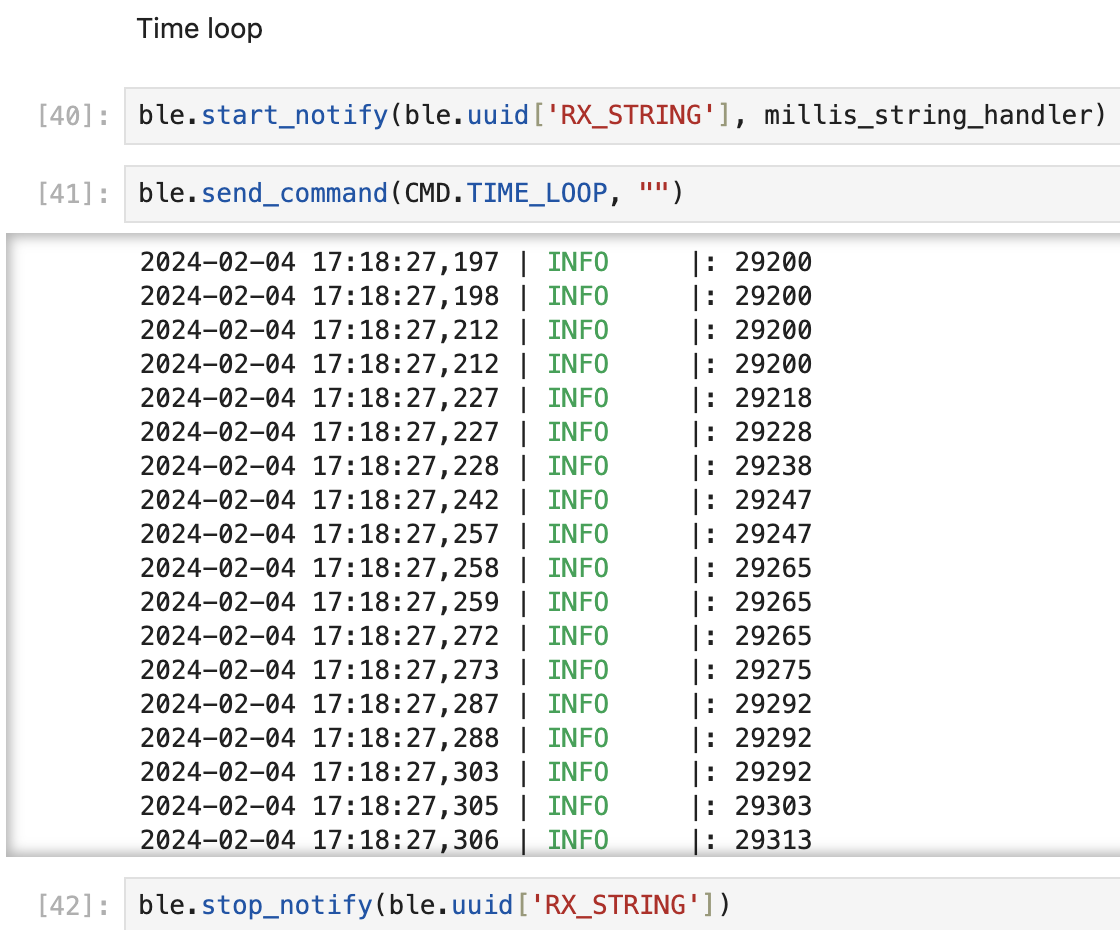
Task: Click the log timestamp 17:18:27,287
Action: [x=406, y=704]
